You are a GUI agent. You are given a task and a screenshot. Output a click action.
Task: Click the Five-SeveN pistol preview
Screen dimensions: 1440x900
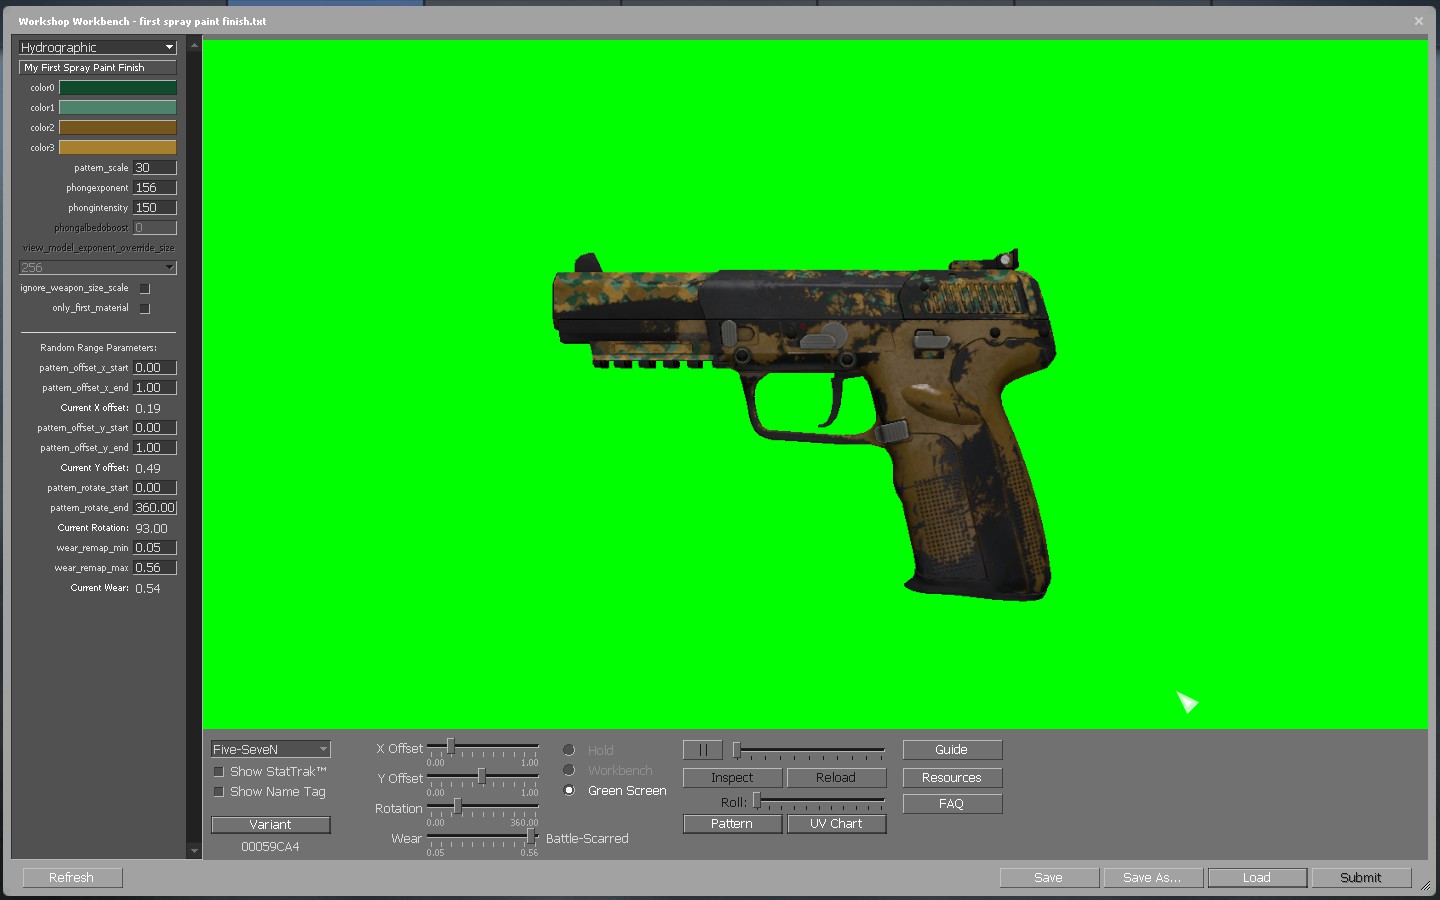803,425
